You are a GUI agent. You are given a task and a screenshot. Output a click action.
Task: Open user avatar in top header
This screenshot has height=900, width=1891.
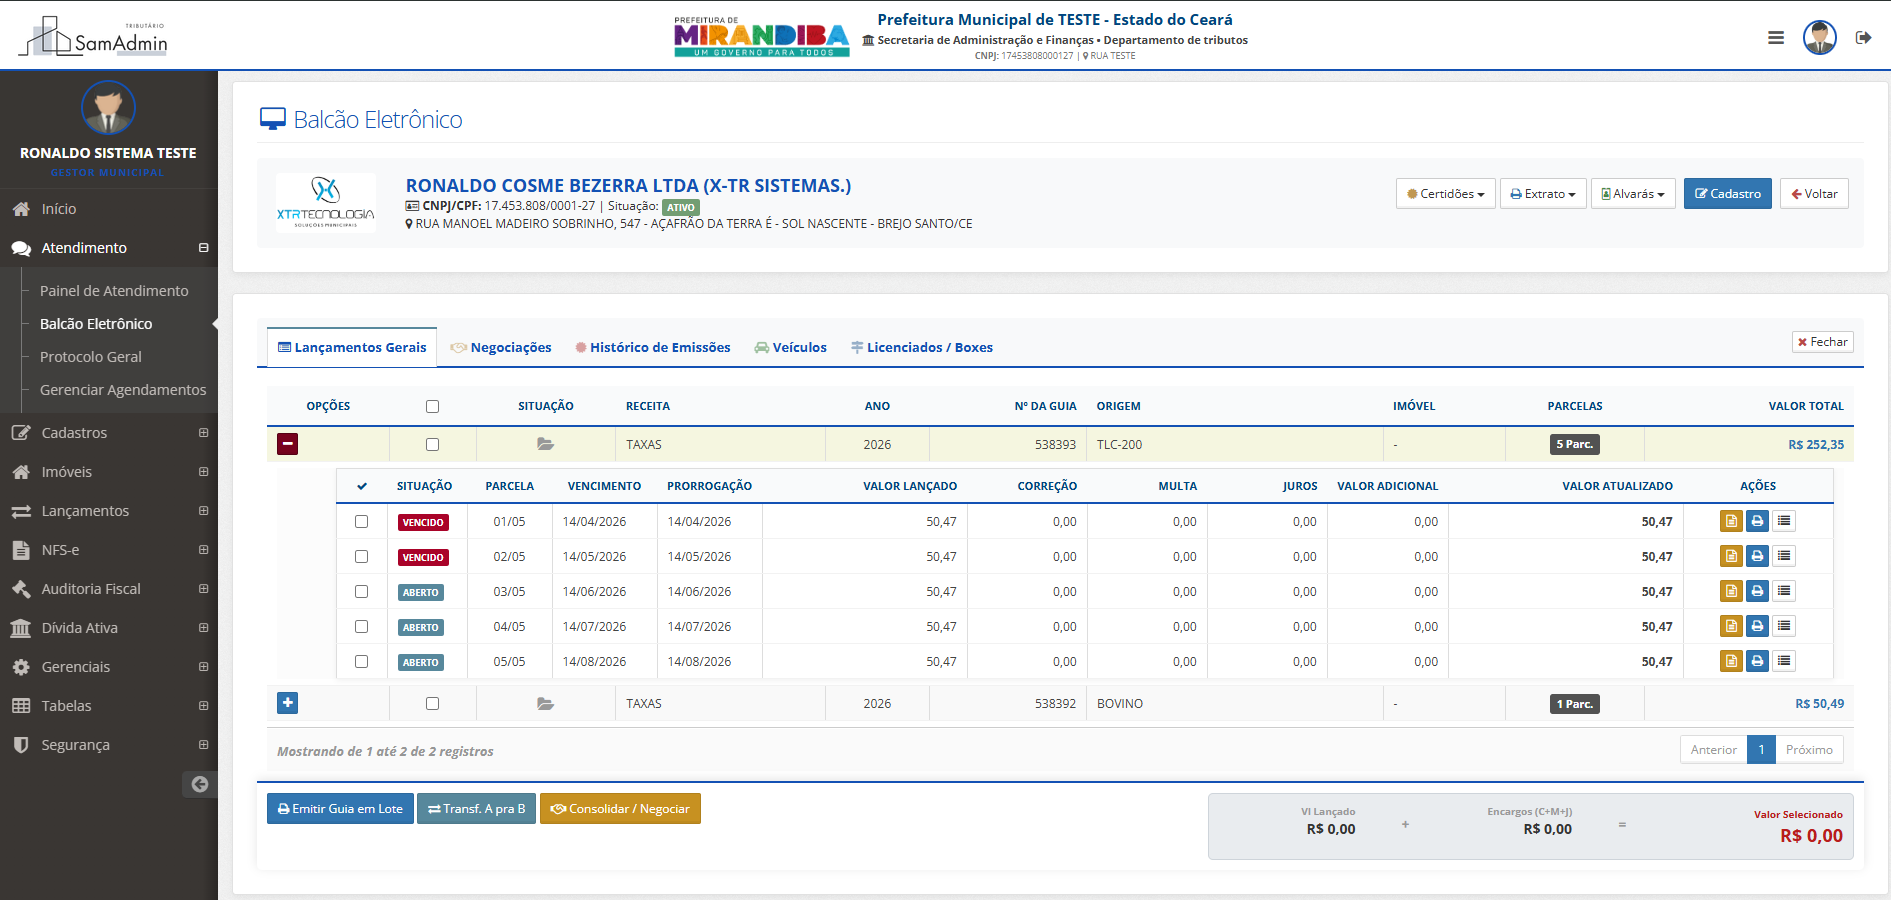(x=1819, y=38)
